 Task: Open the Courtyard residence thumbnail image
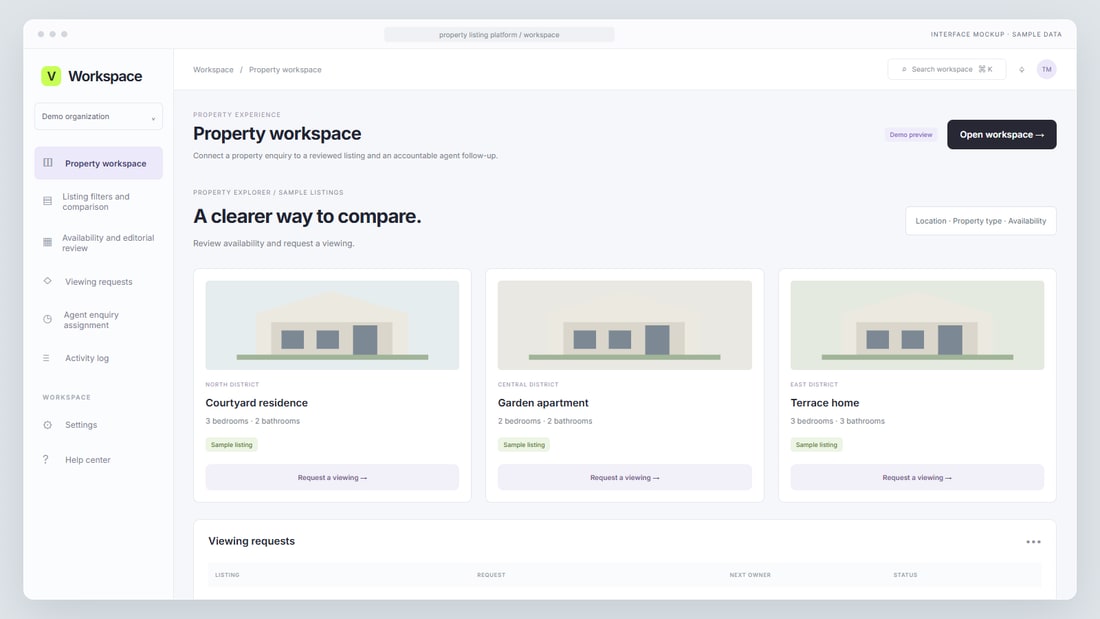pos(332,325)
